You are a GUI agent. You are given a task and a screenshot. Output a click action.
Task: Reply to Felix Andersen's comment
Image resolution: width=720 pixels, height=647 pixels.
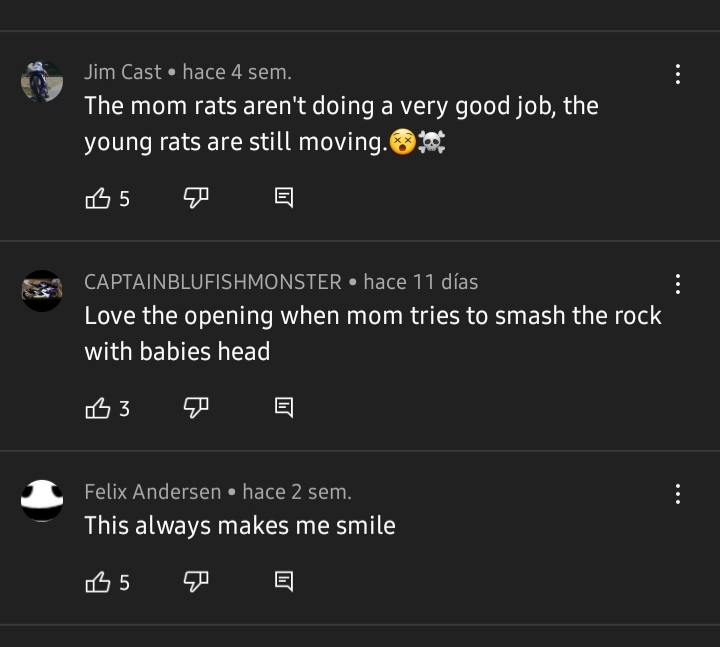tap(284, 582)
